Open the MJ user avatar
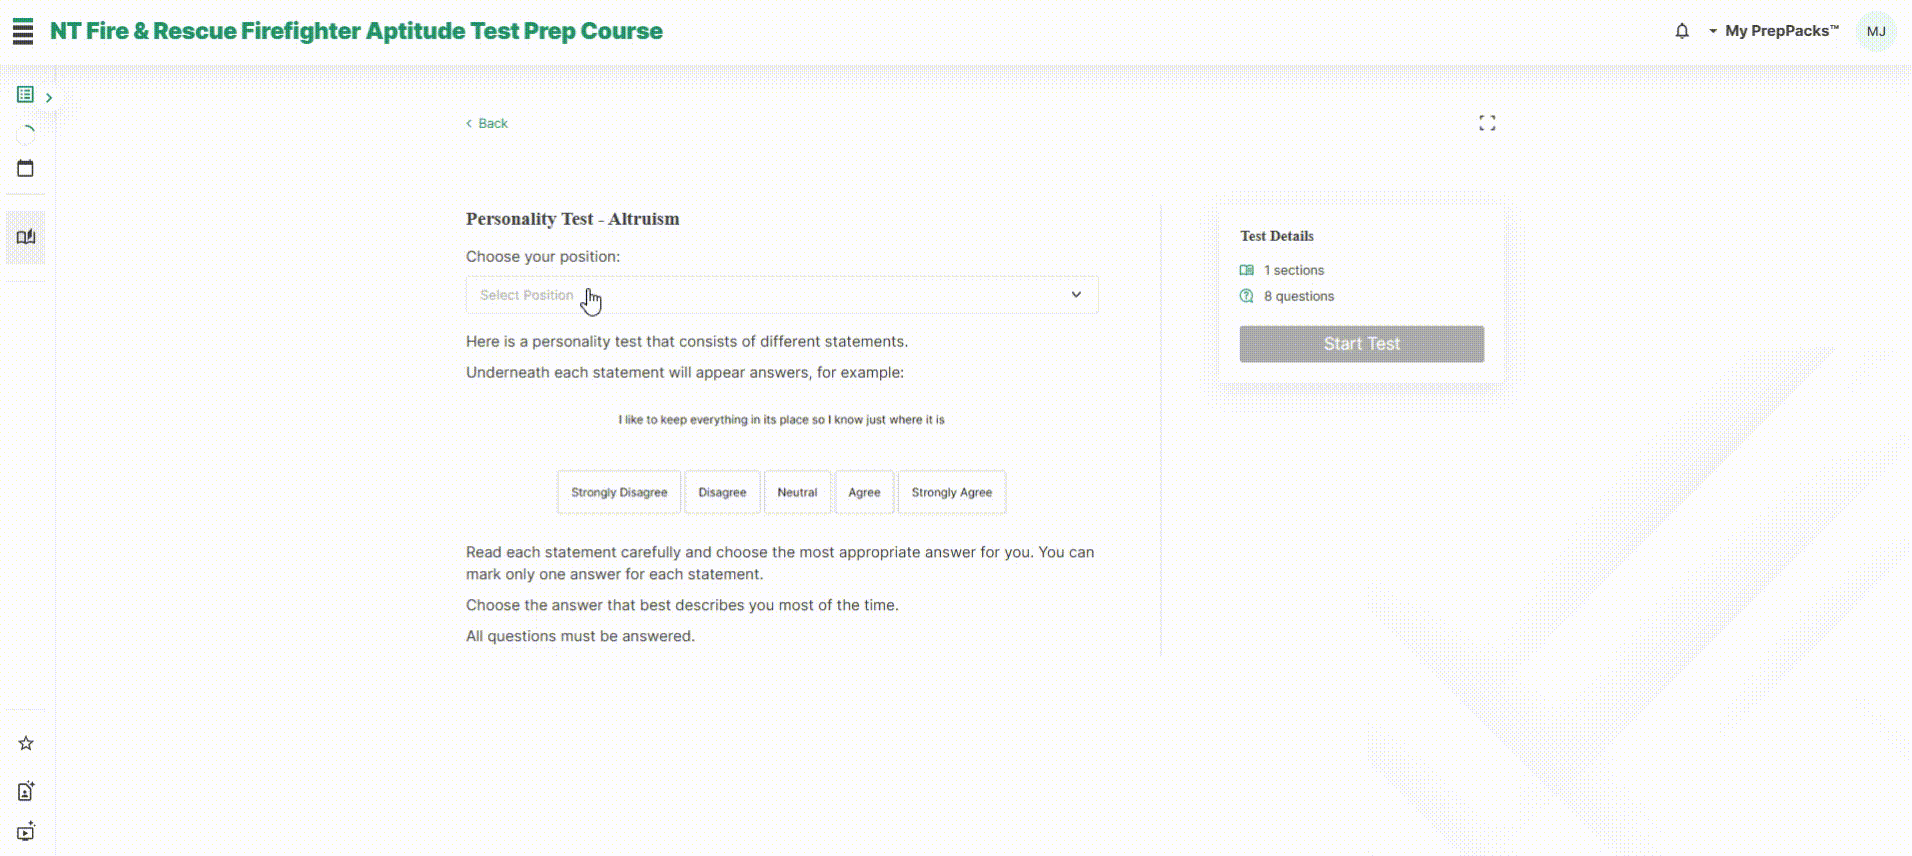Viewport: 1912px width, 856px height. pos(1876,31)
